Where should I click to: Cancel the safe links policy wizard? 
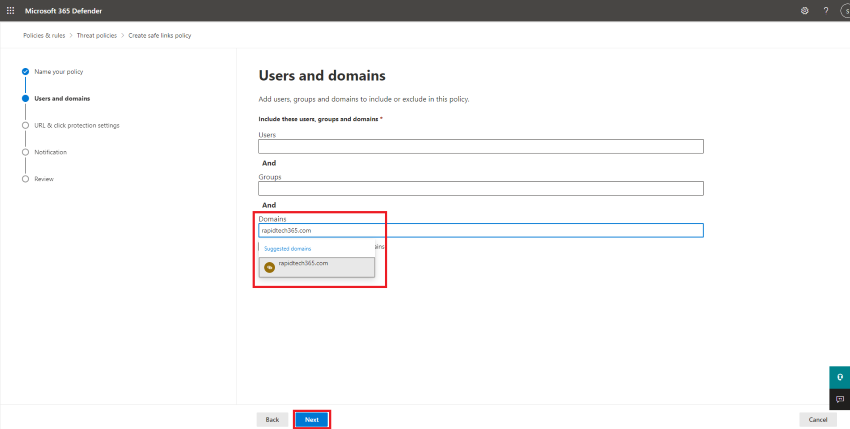817,419
